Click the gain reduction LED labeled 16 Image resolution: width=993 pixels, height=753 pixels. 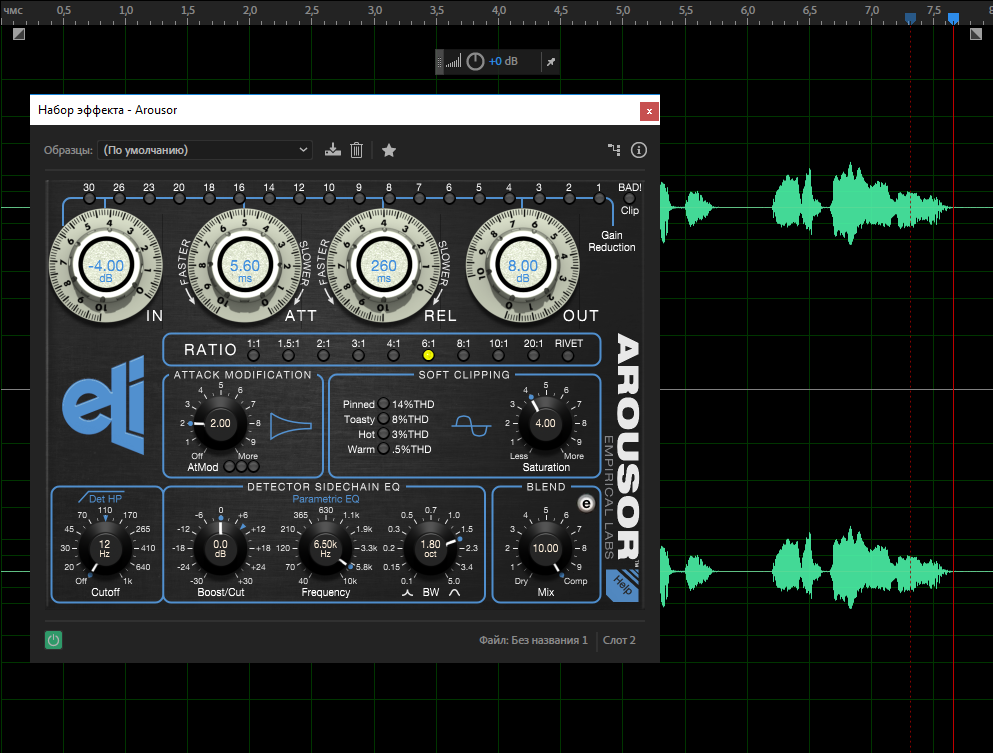coord(239,199)
